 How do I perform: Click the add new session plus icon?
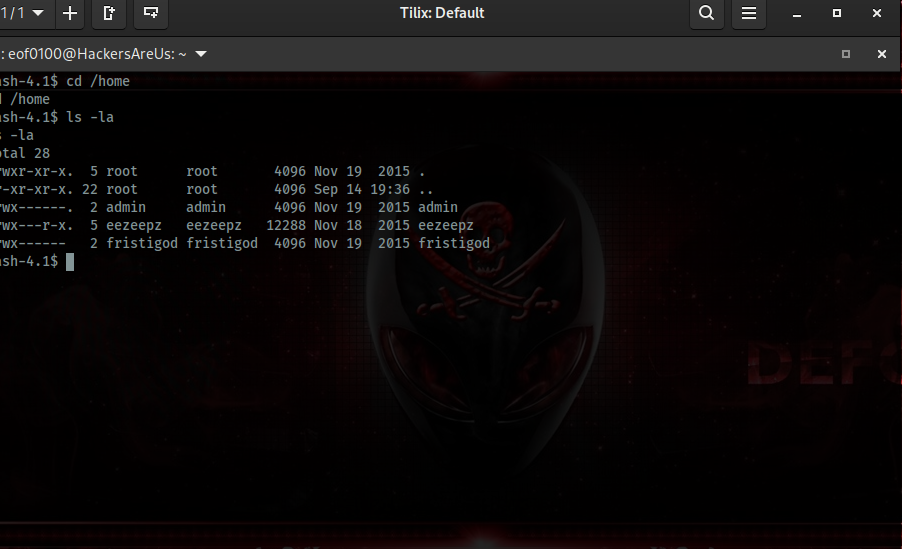(x=70, y=14)
